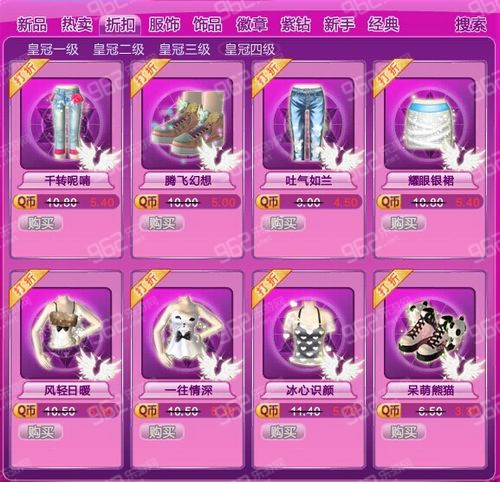500x482 pixels.
Task: Select the 千转呢喃 jeans item image
Action: pos(66,124)
